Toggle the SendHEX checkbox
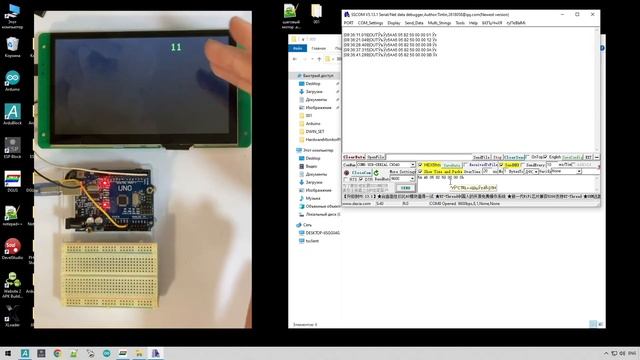The height and width of the screenshot is (360, 640). 501,164
